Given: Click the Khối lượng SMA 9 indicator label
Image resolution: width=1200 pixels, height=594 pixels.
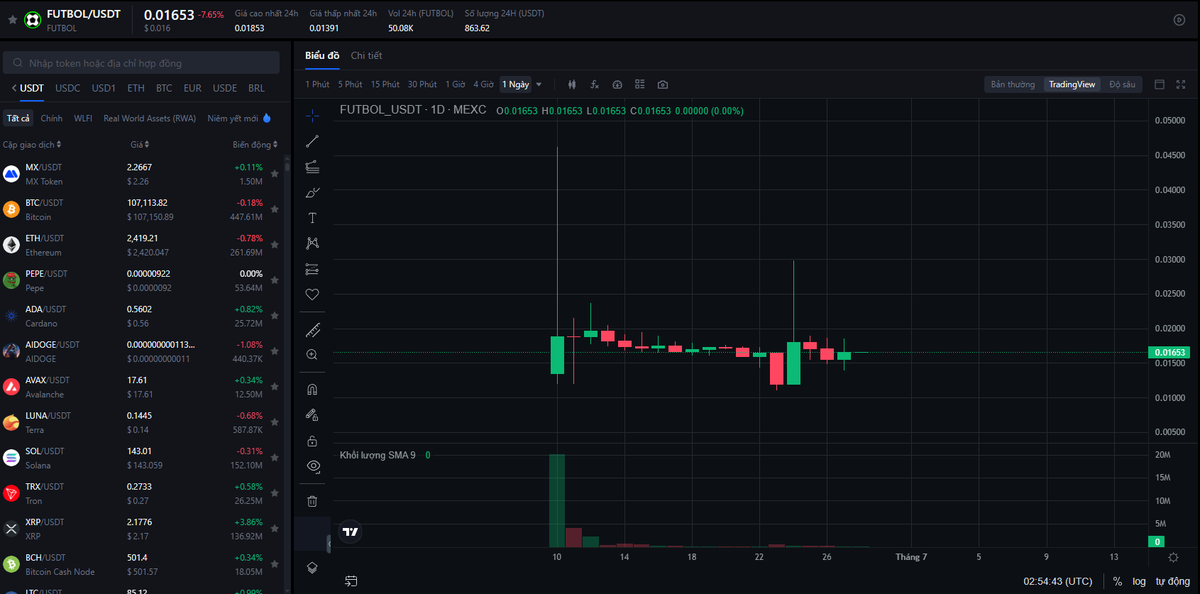Looking at the screenshot, I should pos(377,455).
